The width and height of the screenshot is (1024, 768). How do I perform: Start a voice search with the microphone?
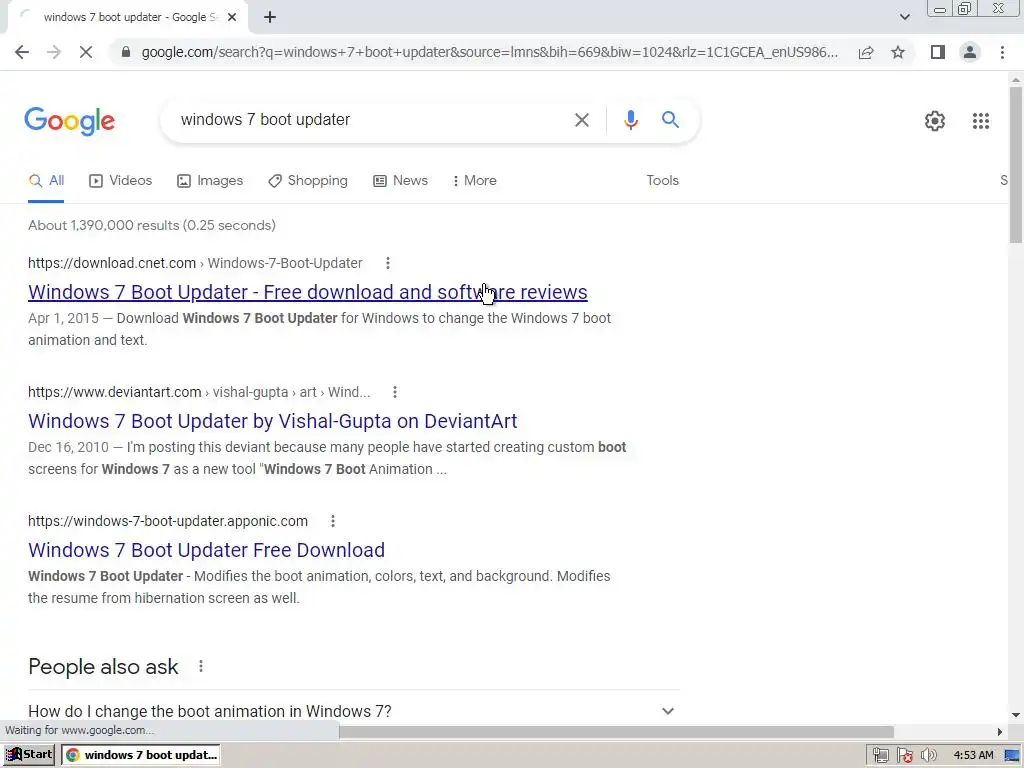coord(630,120)
